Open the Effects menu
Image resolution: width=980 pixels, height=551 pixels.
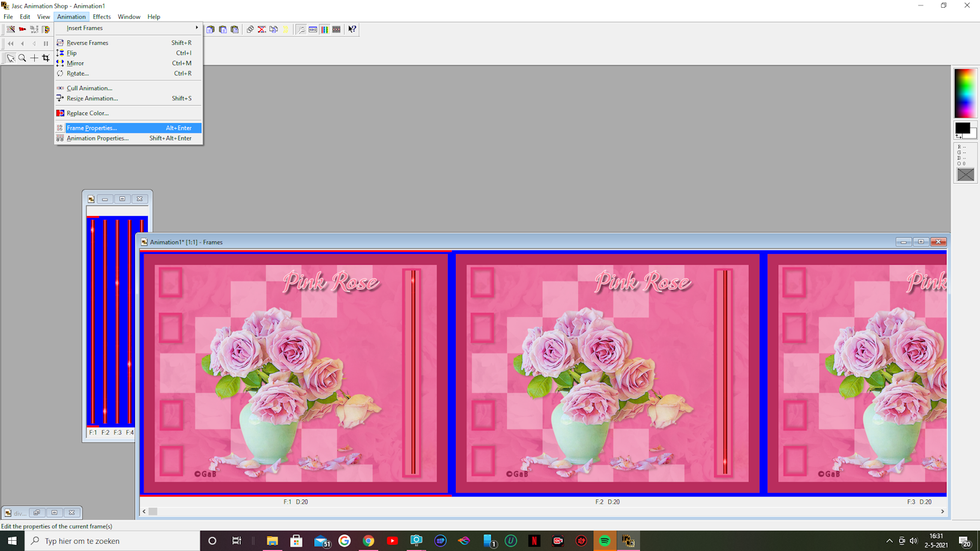101,17
